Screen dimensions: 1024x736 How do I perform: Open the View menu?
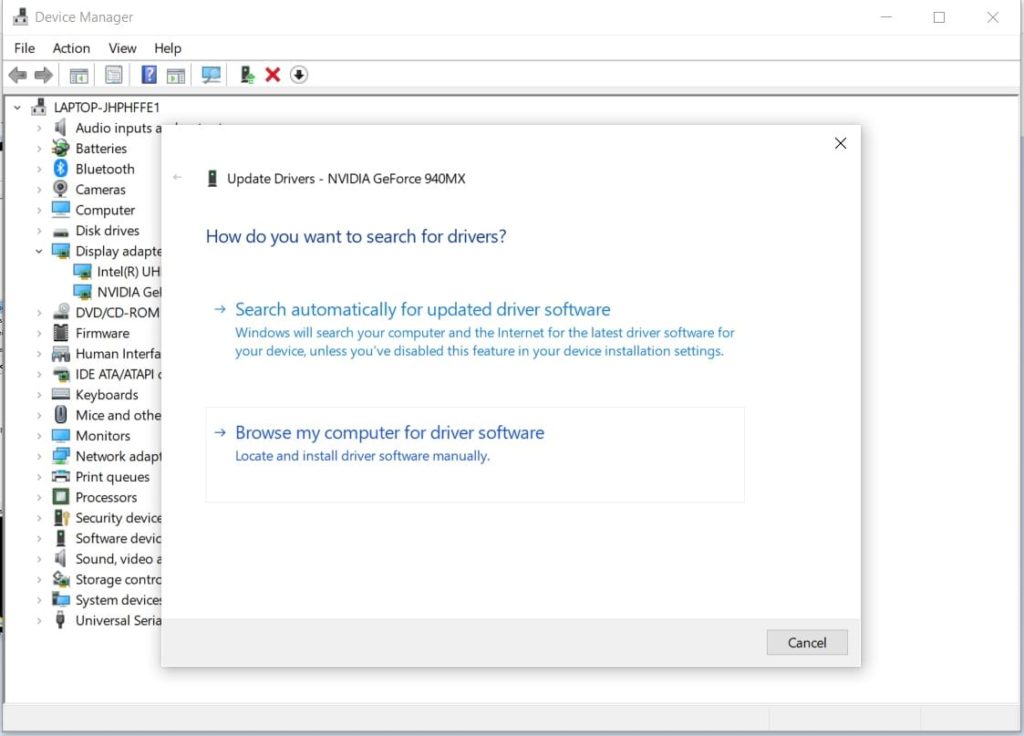(122, 48)
